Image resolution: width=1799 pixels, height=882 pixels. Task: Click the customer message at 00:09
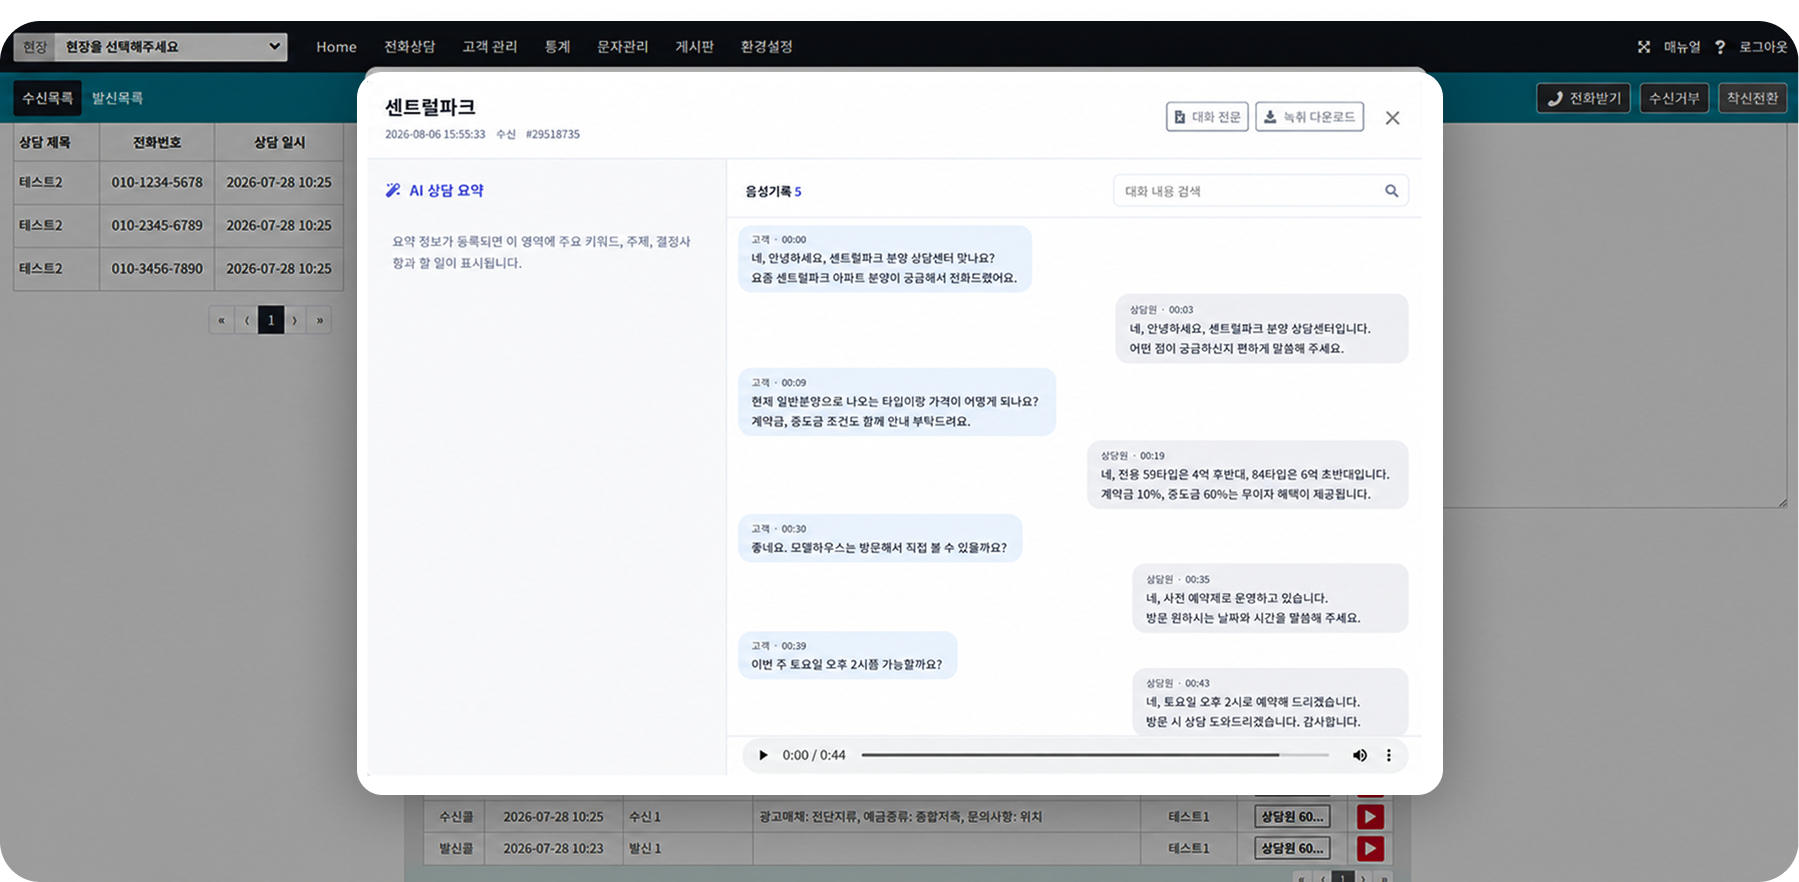(x=897, y=402)
